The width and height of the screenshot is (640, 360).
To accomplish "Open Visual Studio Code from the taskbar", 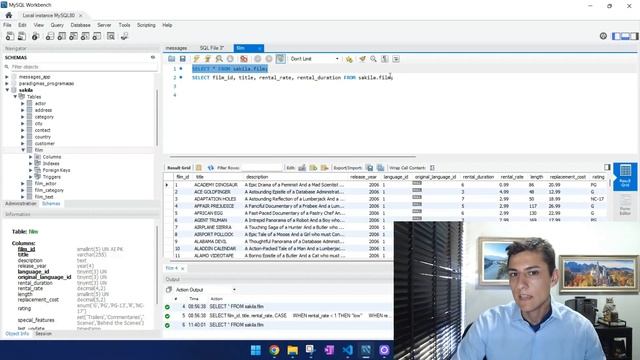I will click(347, 350).
